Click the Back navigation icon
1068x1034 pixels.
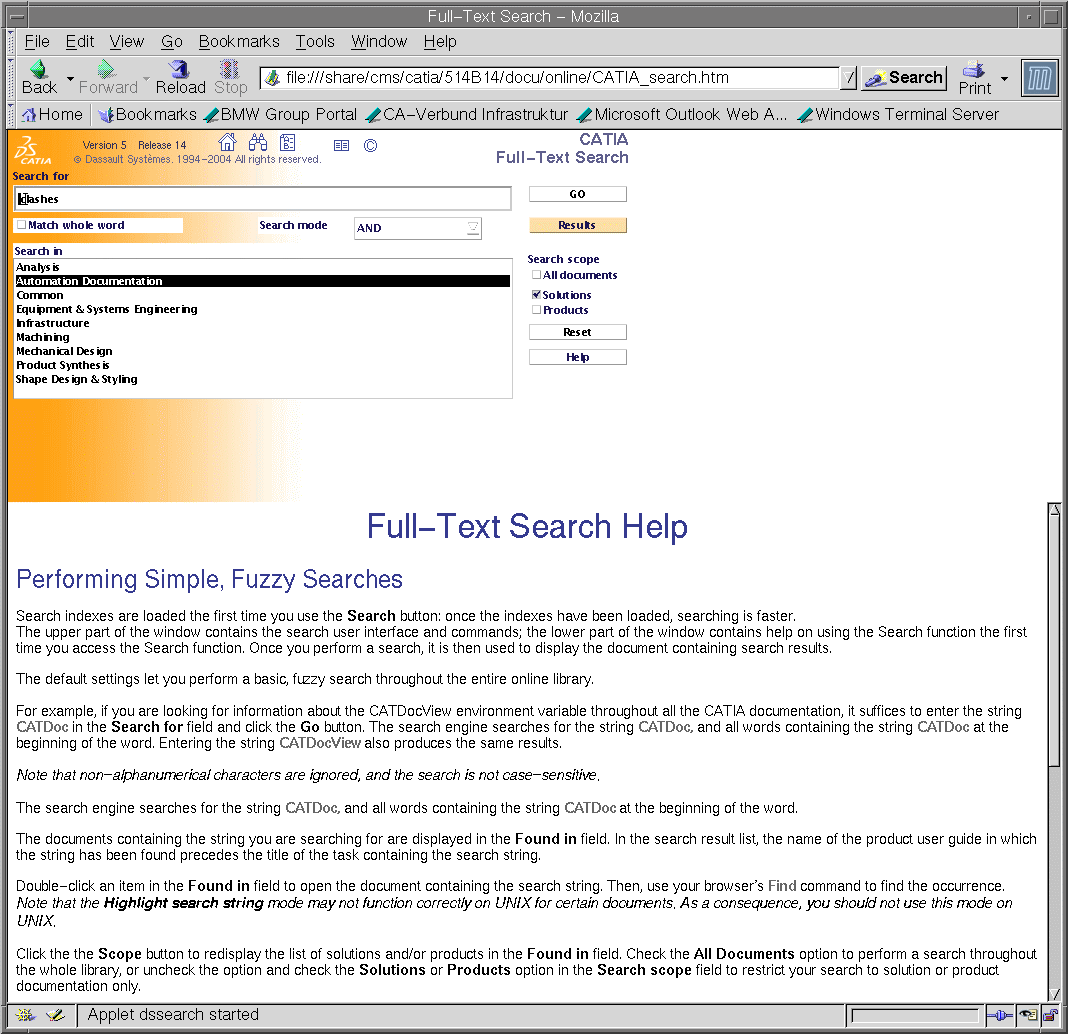tap(39, 69)
